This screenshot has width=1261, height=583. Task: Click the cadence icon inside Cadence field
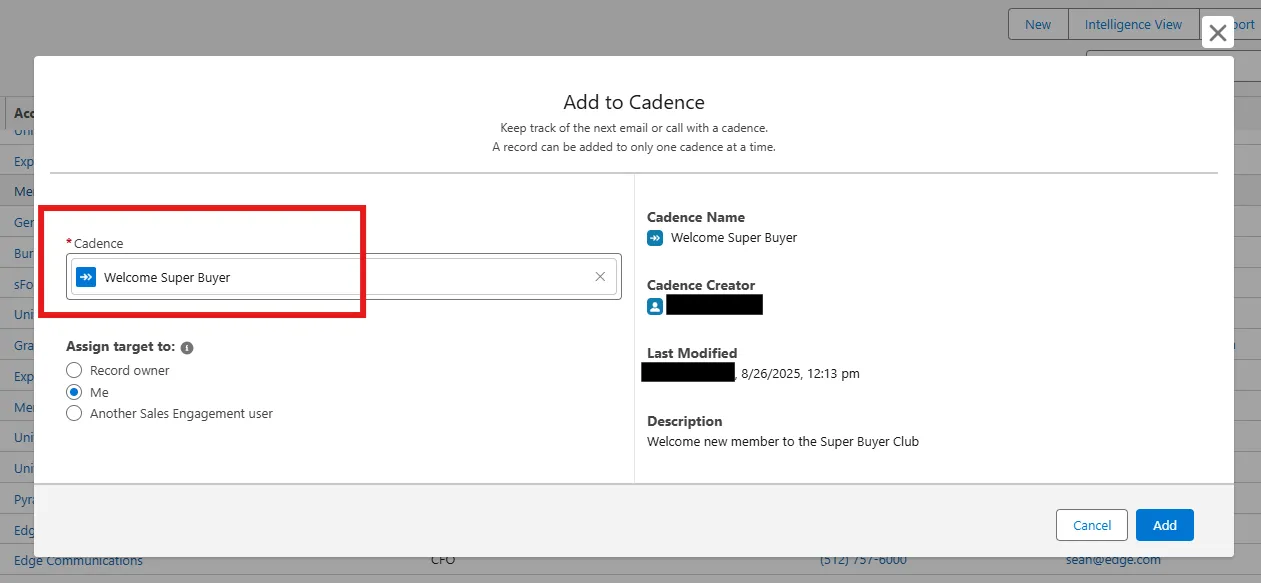click(x=86, y=277)
